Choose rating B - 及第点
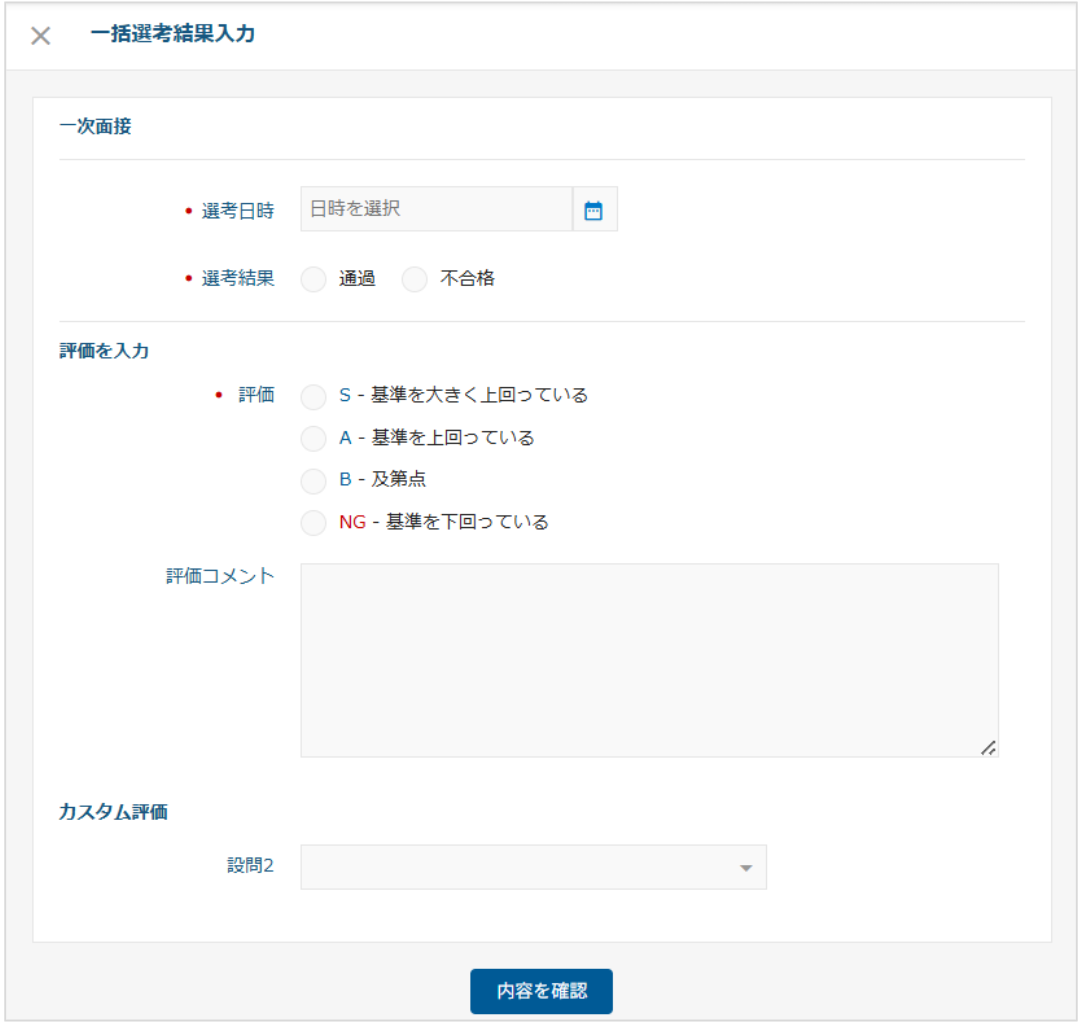 point(314,480)
